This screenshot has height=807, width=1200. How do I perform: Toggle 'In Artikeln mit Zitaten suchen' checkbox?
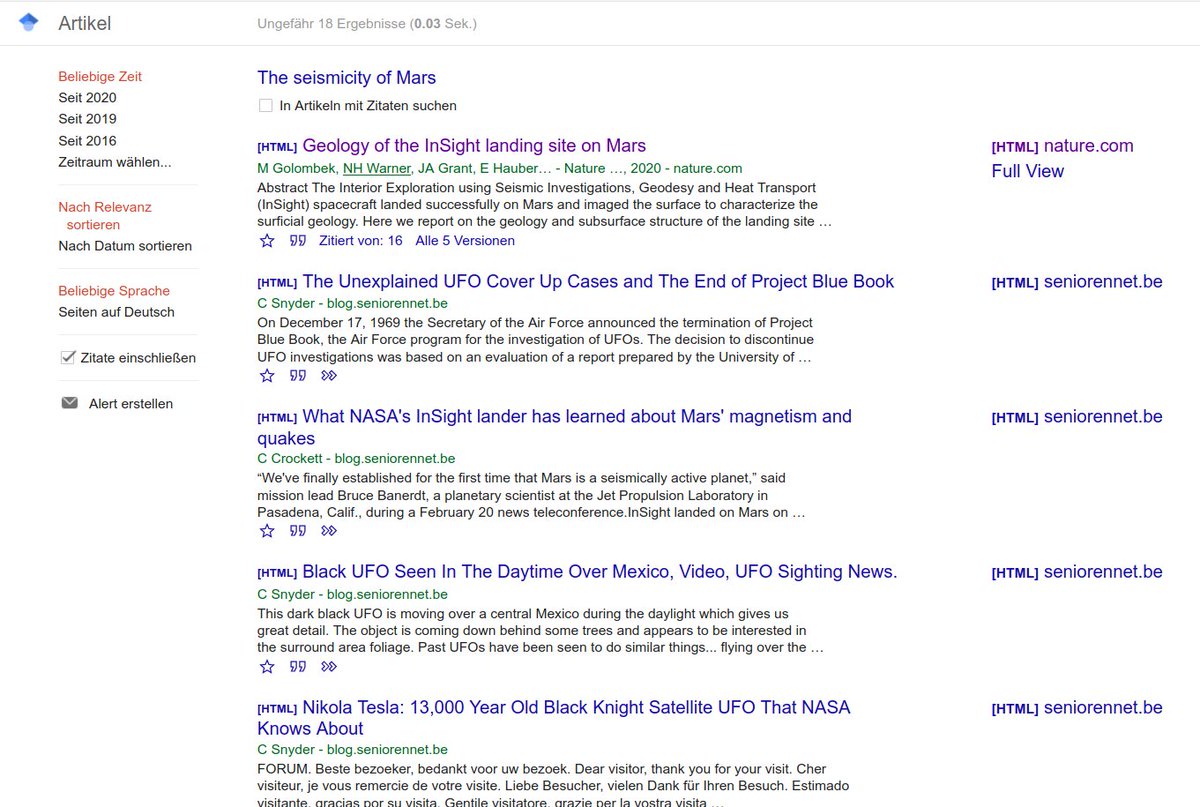point(265,105)
